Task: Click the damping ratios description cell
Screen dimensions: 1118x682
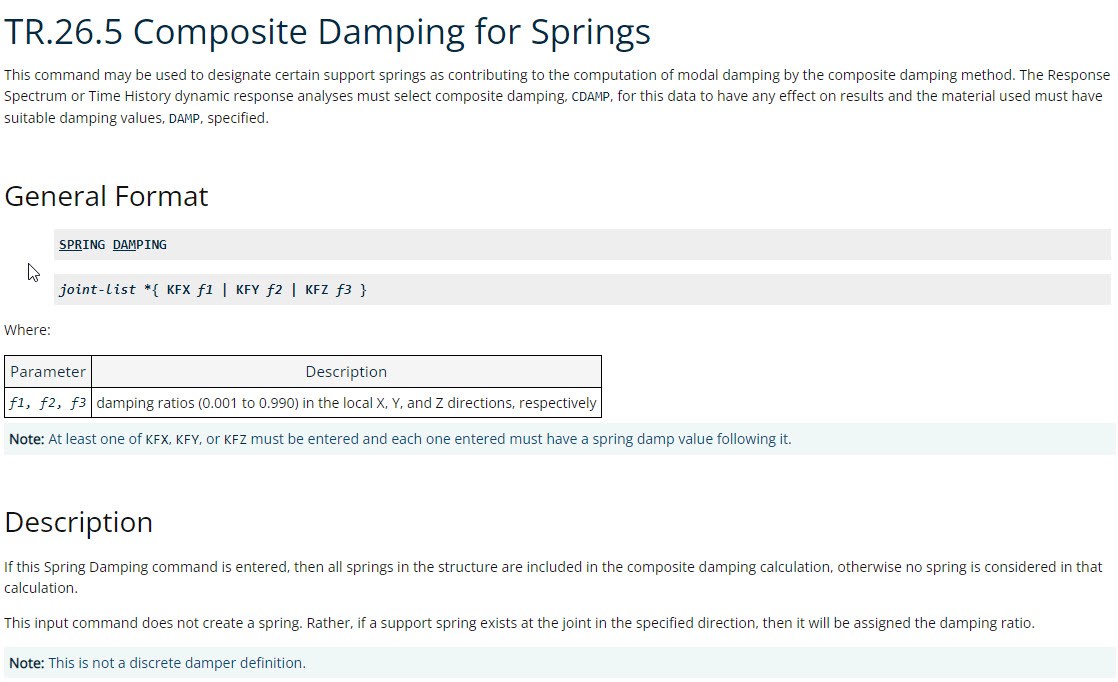Action: click(347, 403)
